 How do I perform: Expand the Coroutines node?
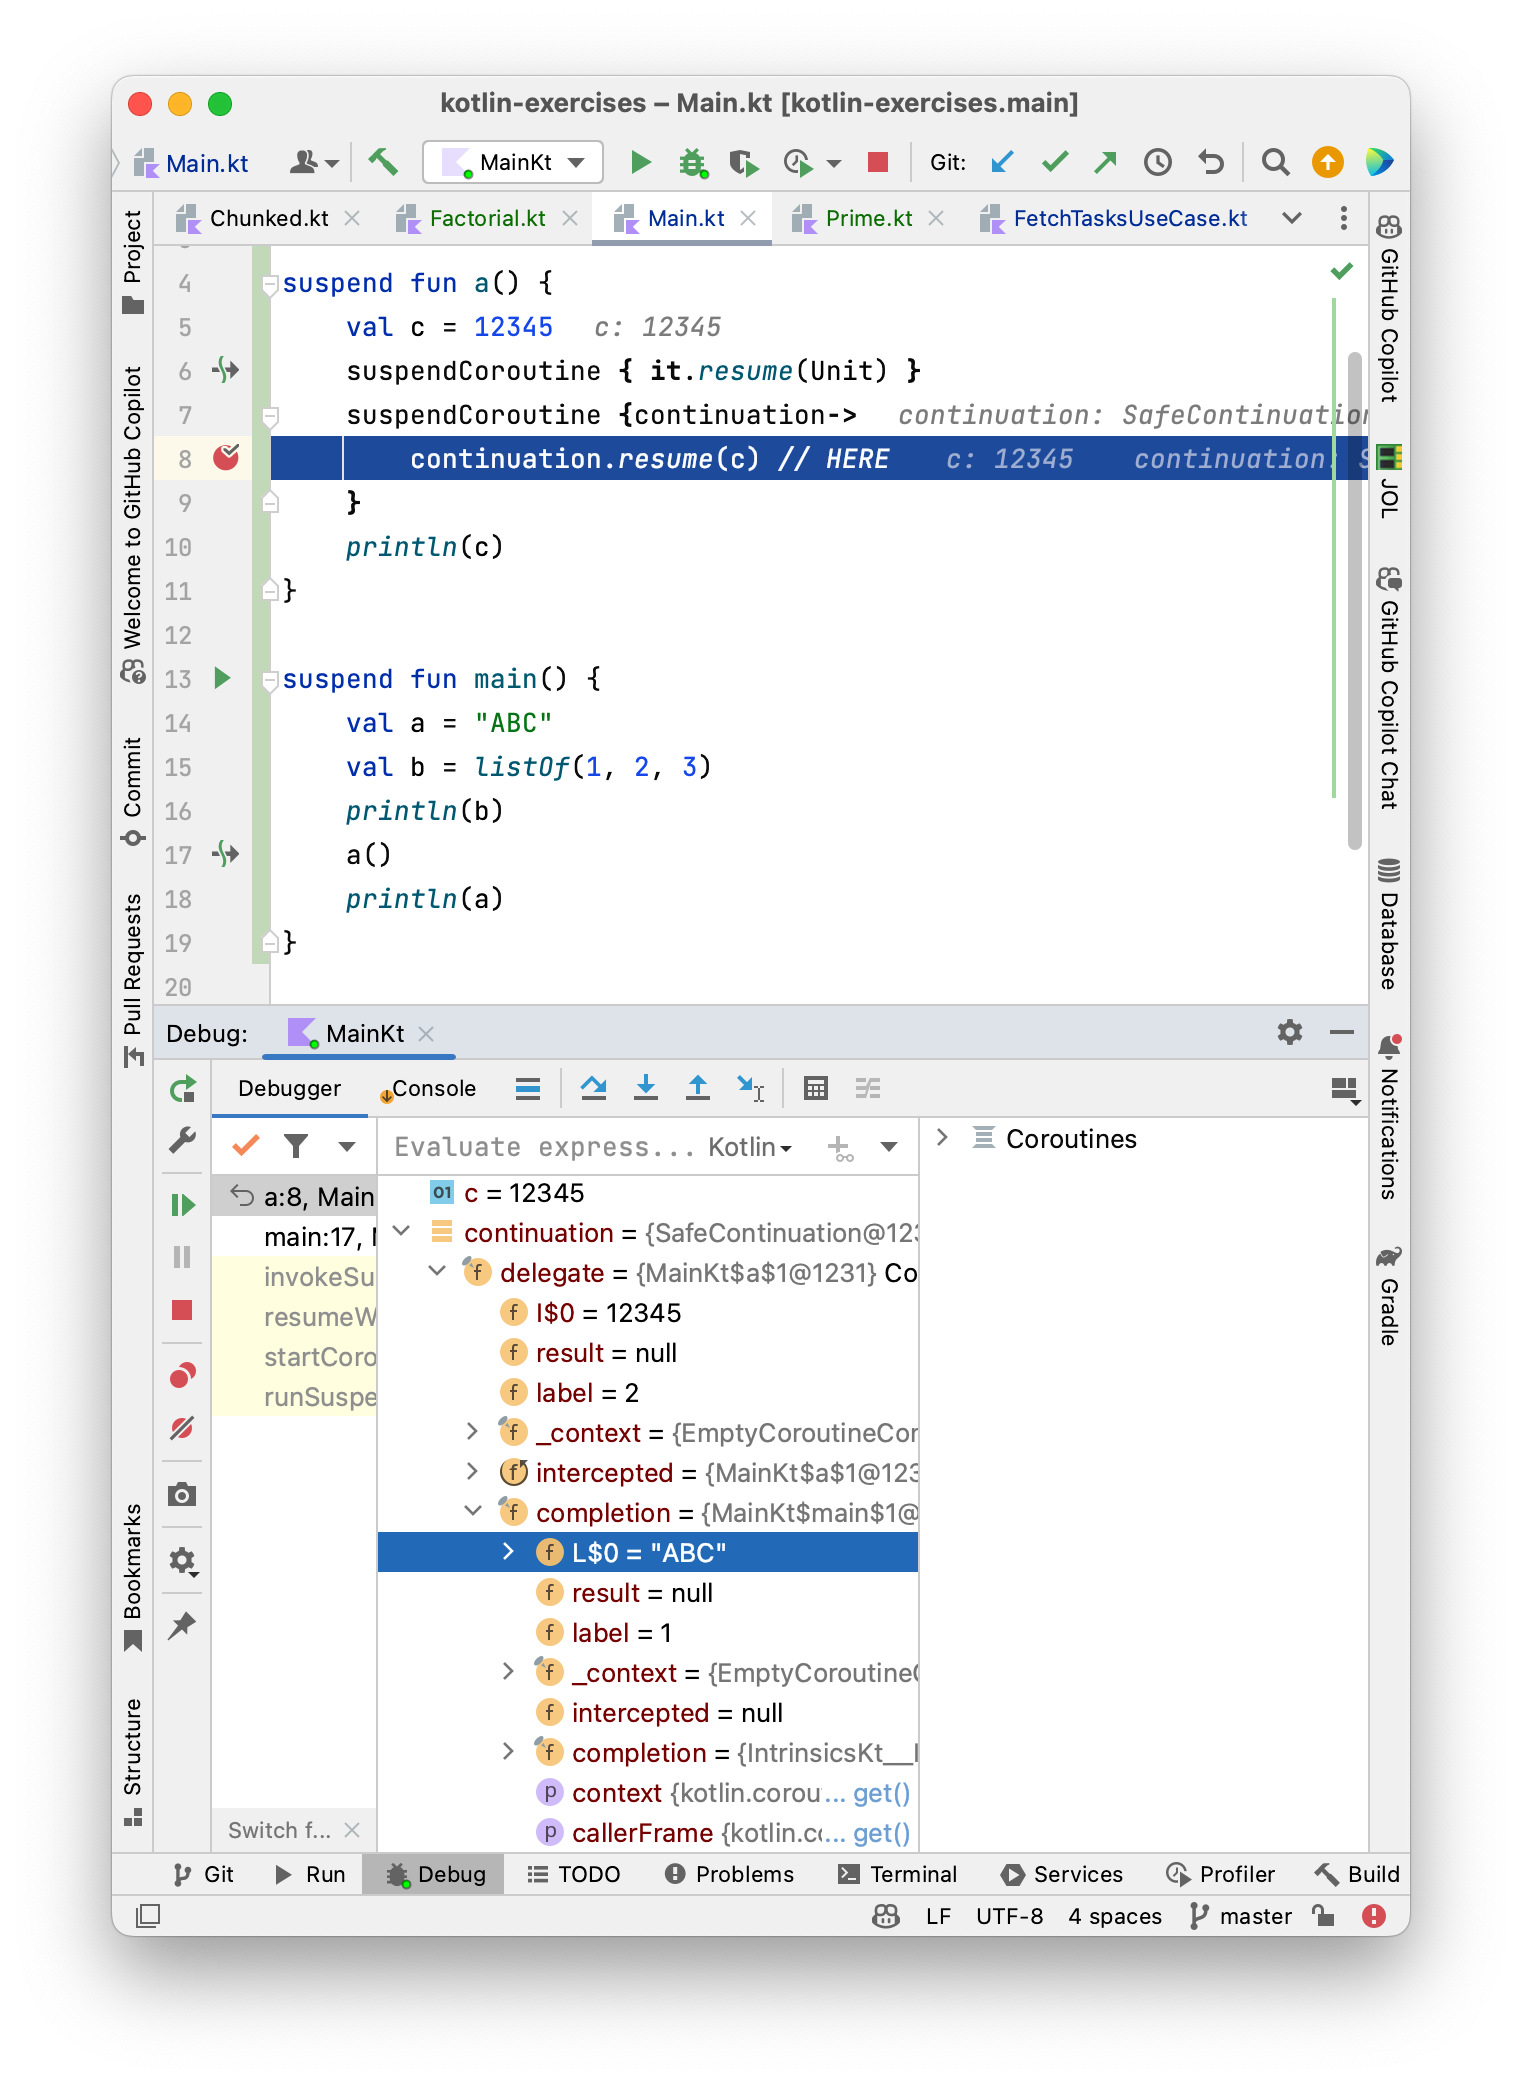click(942, 1138)
